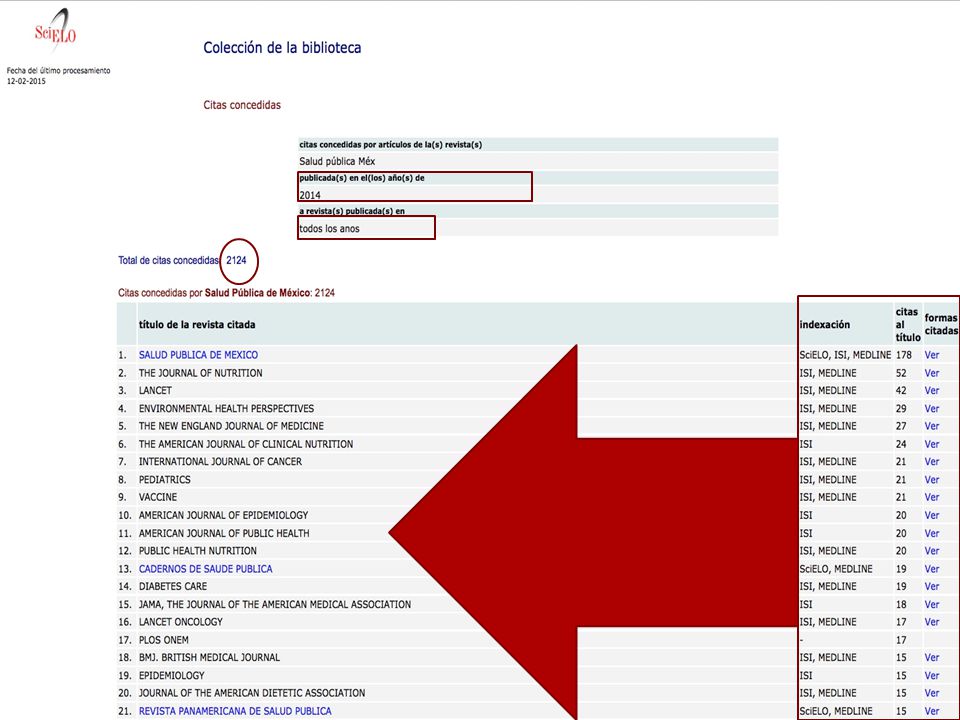
Task: Click Ver for Salud Publica de Mexico row
Action: (932, 355)
